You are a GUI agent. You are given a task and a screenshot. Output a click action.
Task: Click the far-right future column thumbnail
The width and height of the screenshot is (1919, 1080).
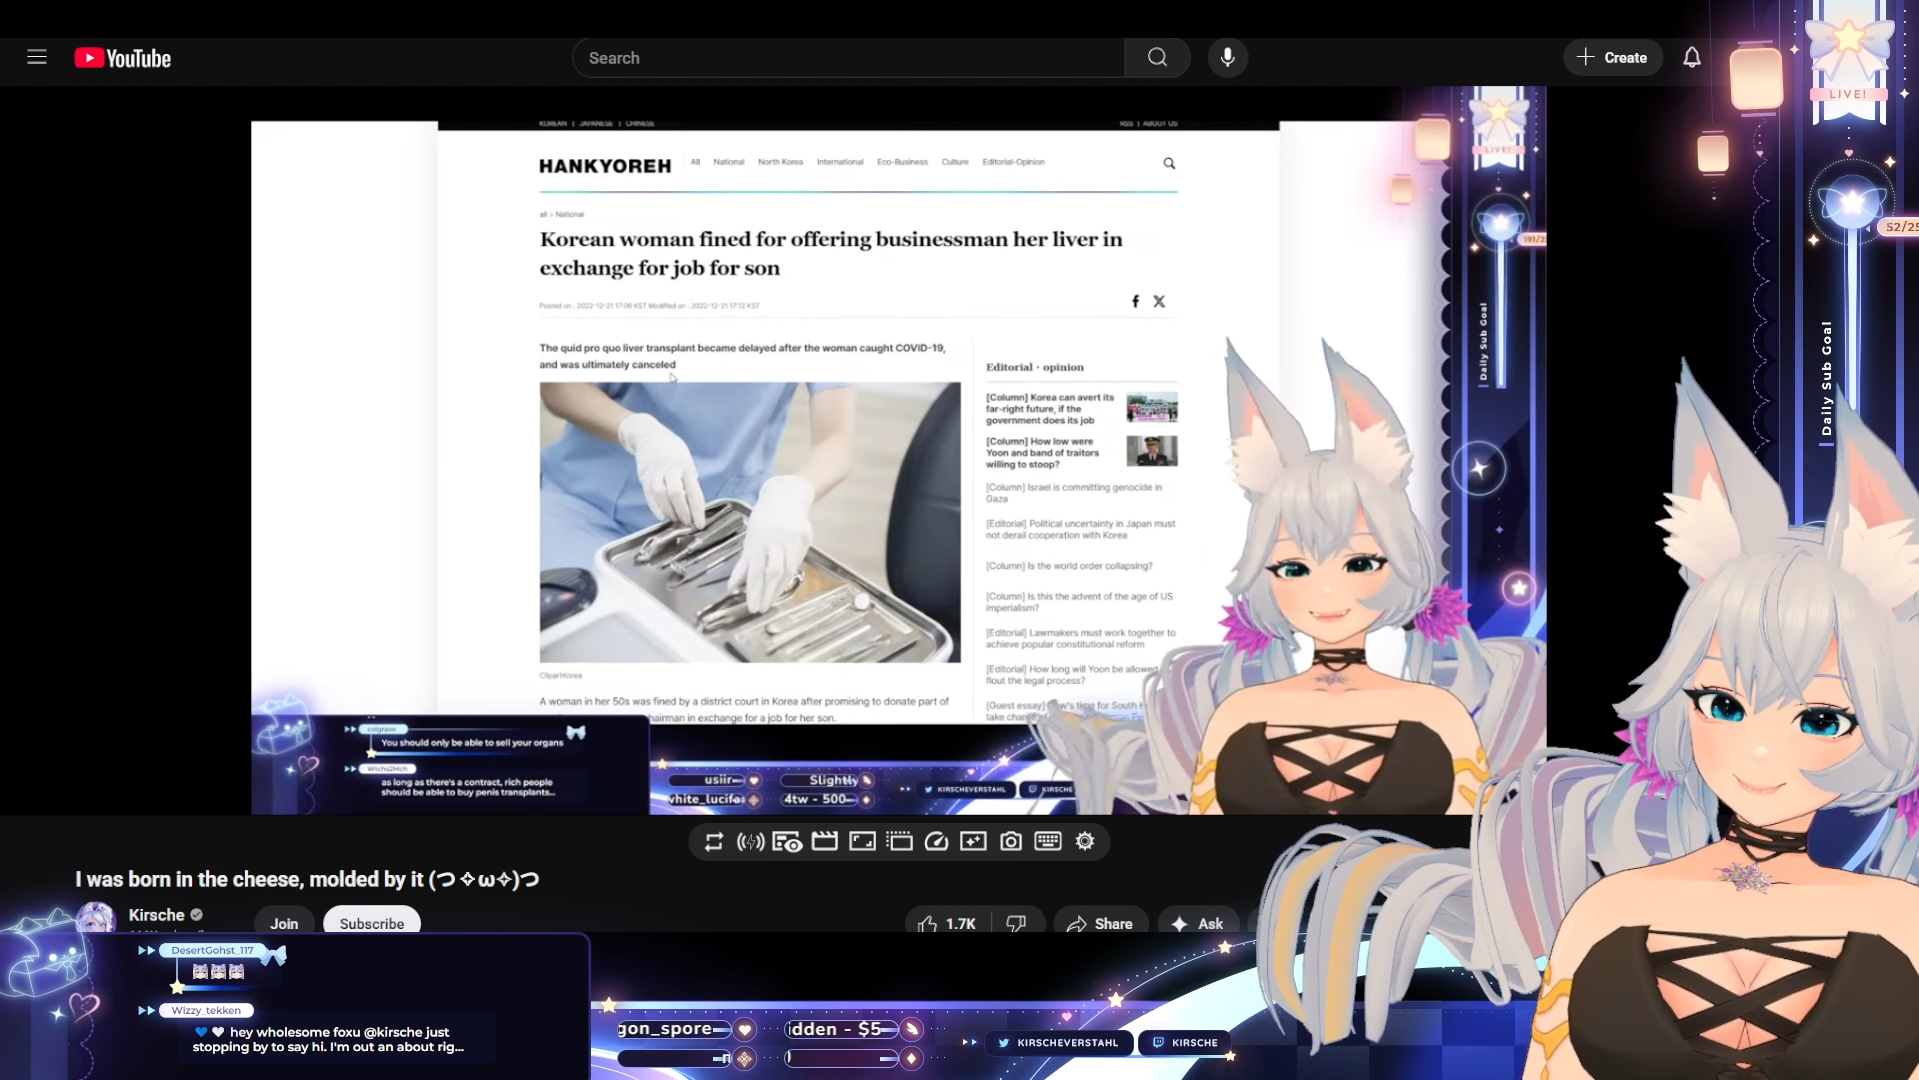[x=1152, y=408]
